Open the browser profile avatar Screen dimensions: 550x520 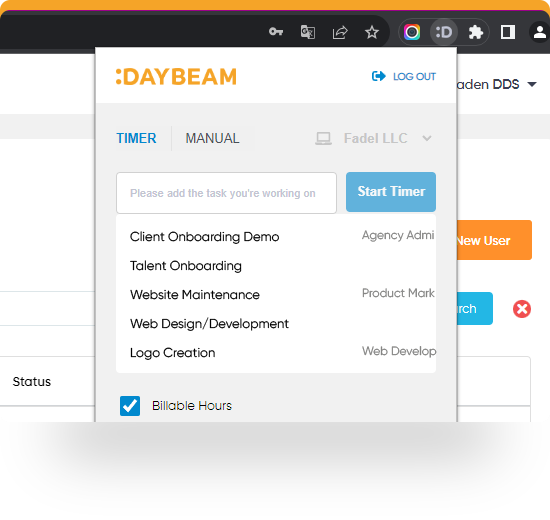point(539,32)
